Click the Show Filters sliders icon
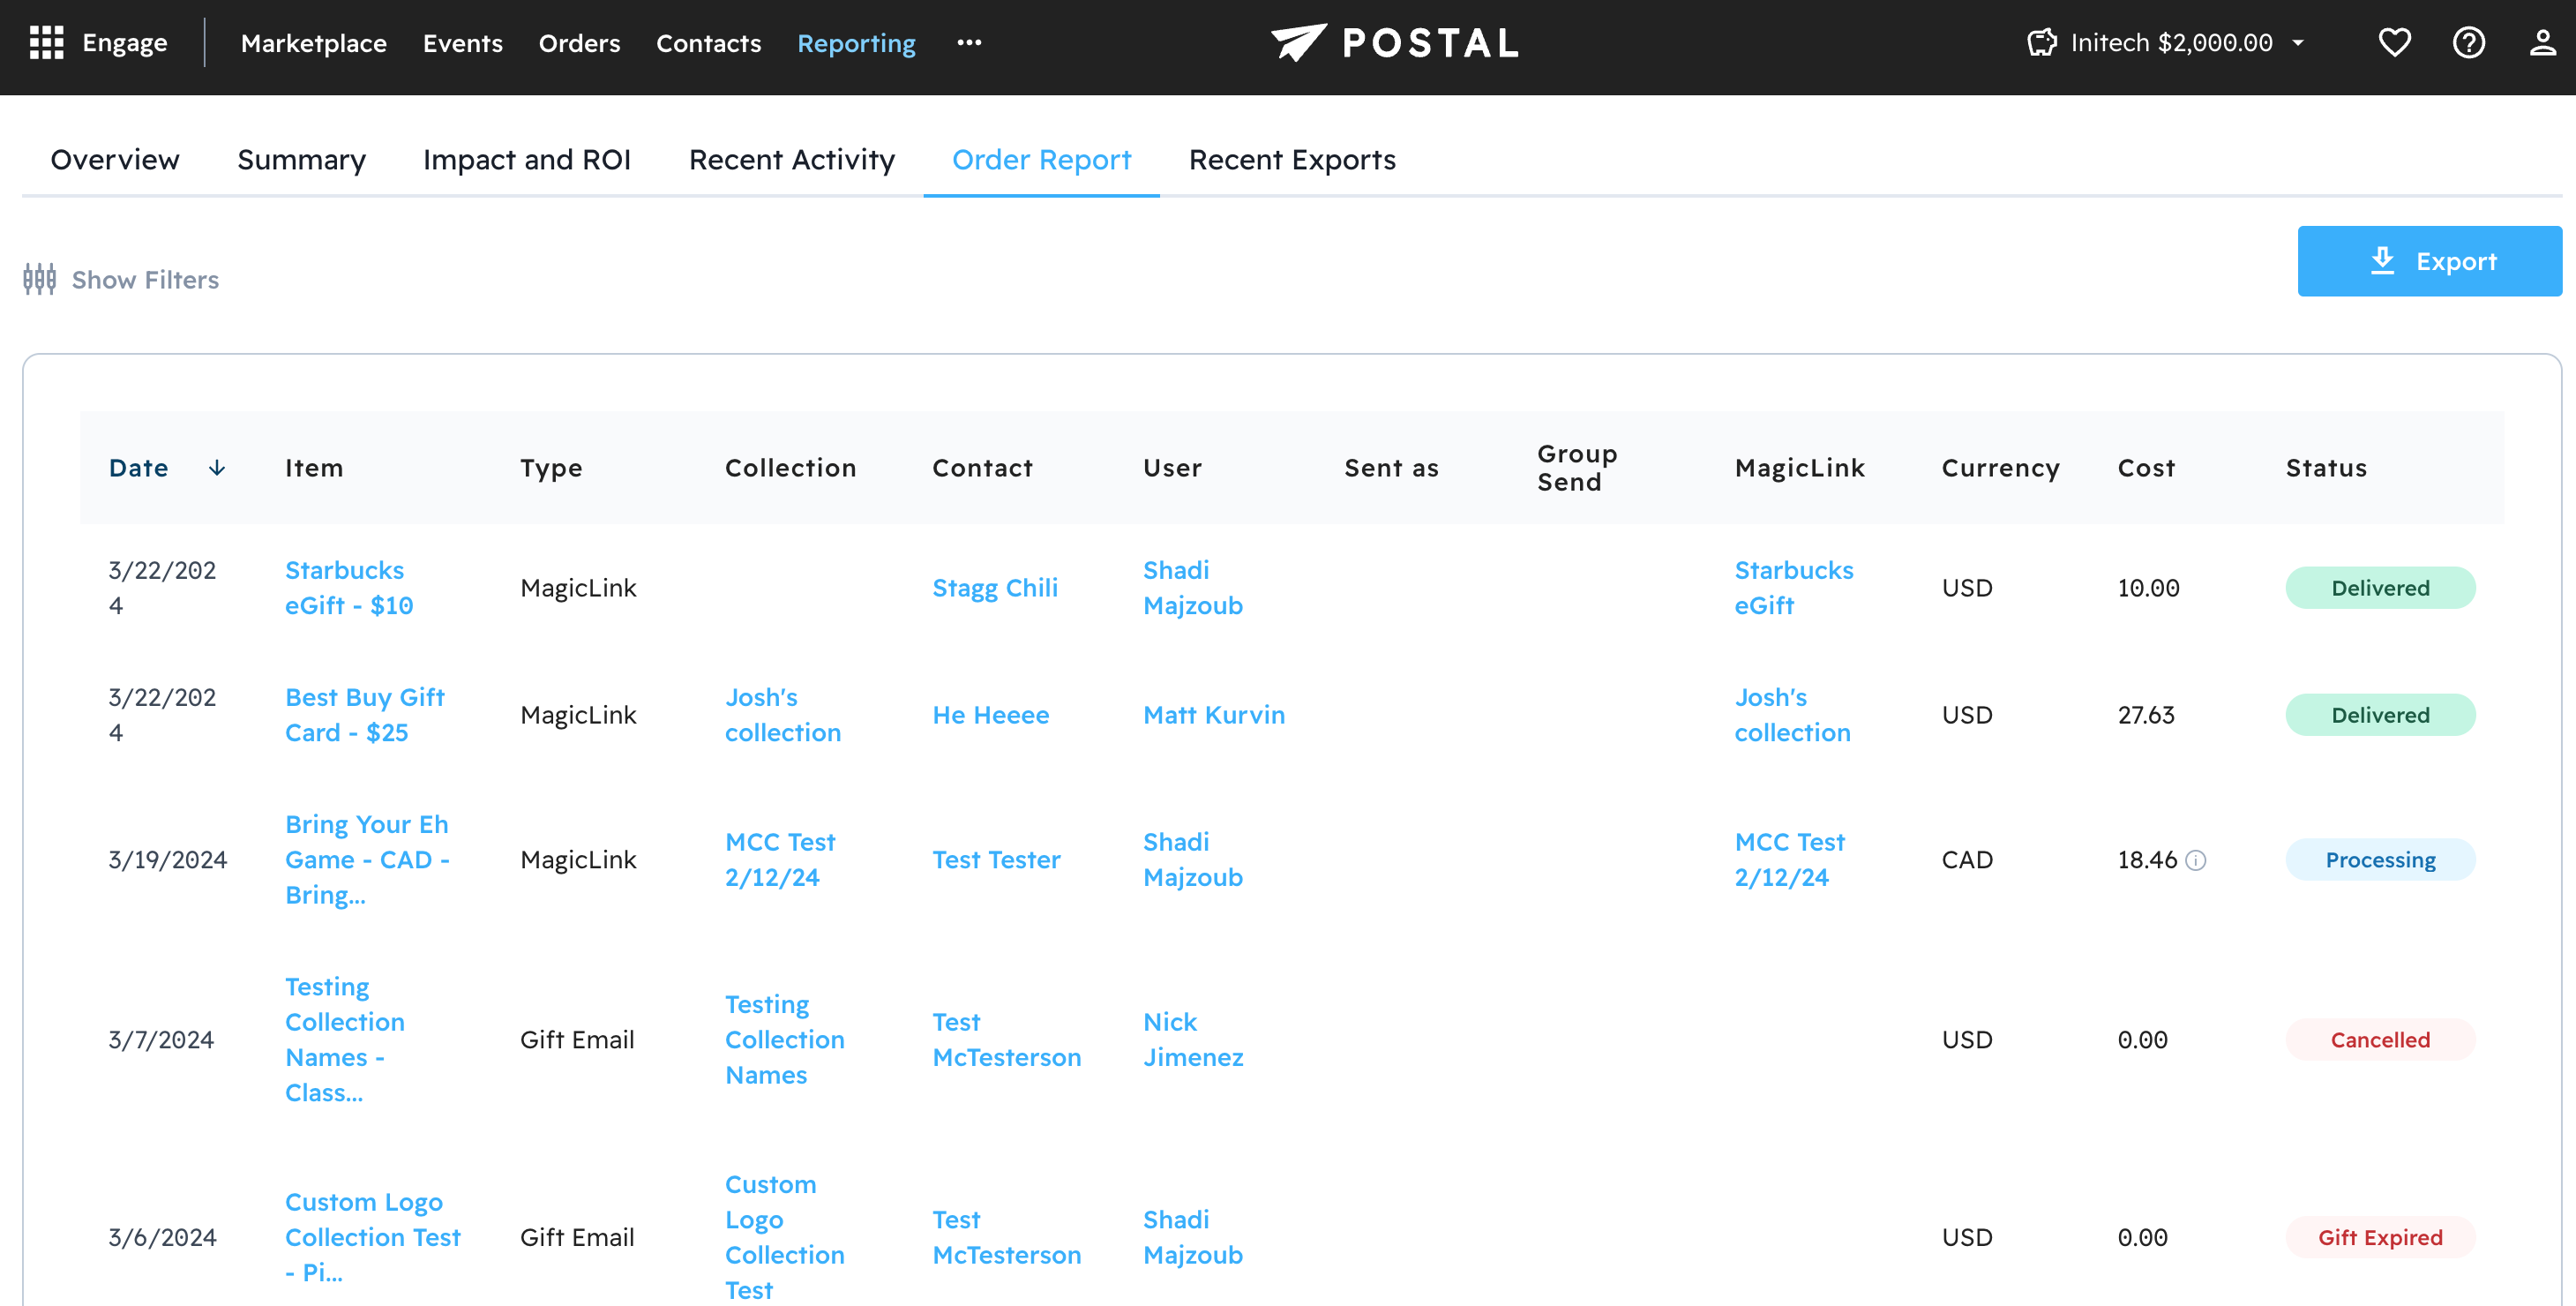This screenshot has width=2576, height=1306. tap(40, 279)
